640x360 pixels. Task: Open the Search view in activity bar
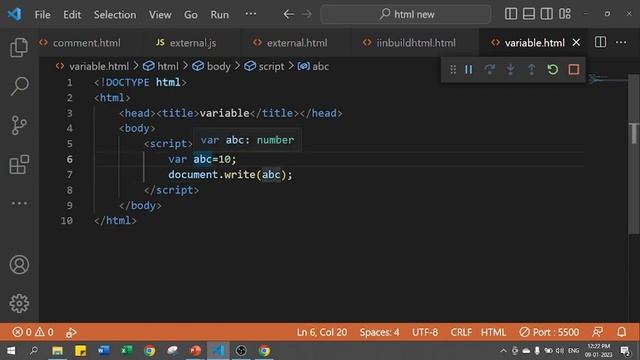[19, 86]
